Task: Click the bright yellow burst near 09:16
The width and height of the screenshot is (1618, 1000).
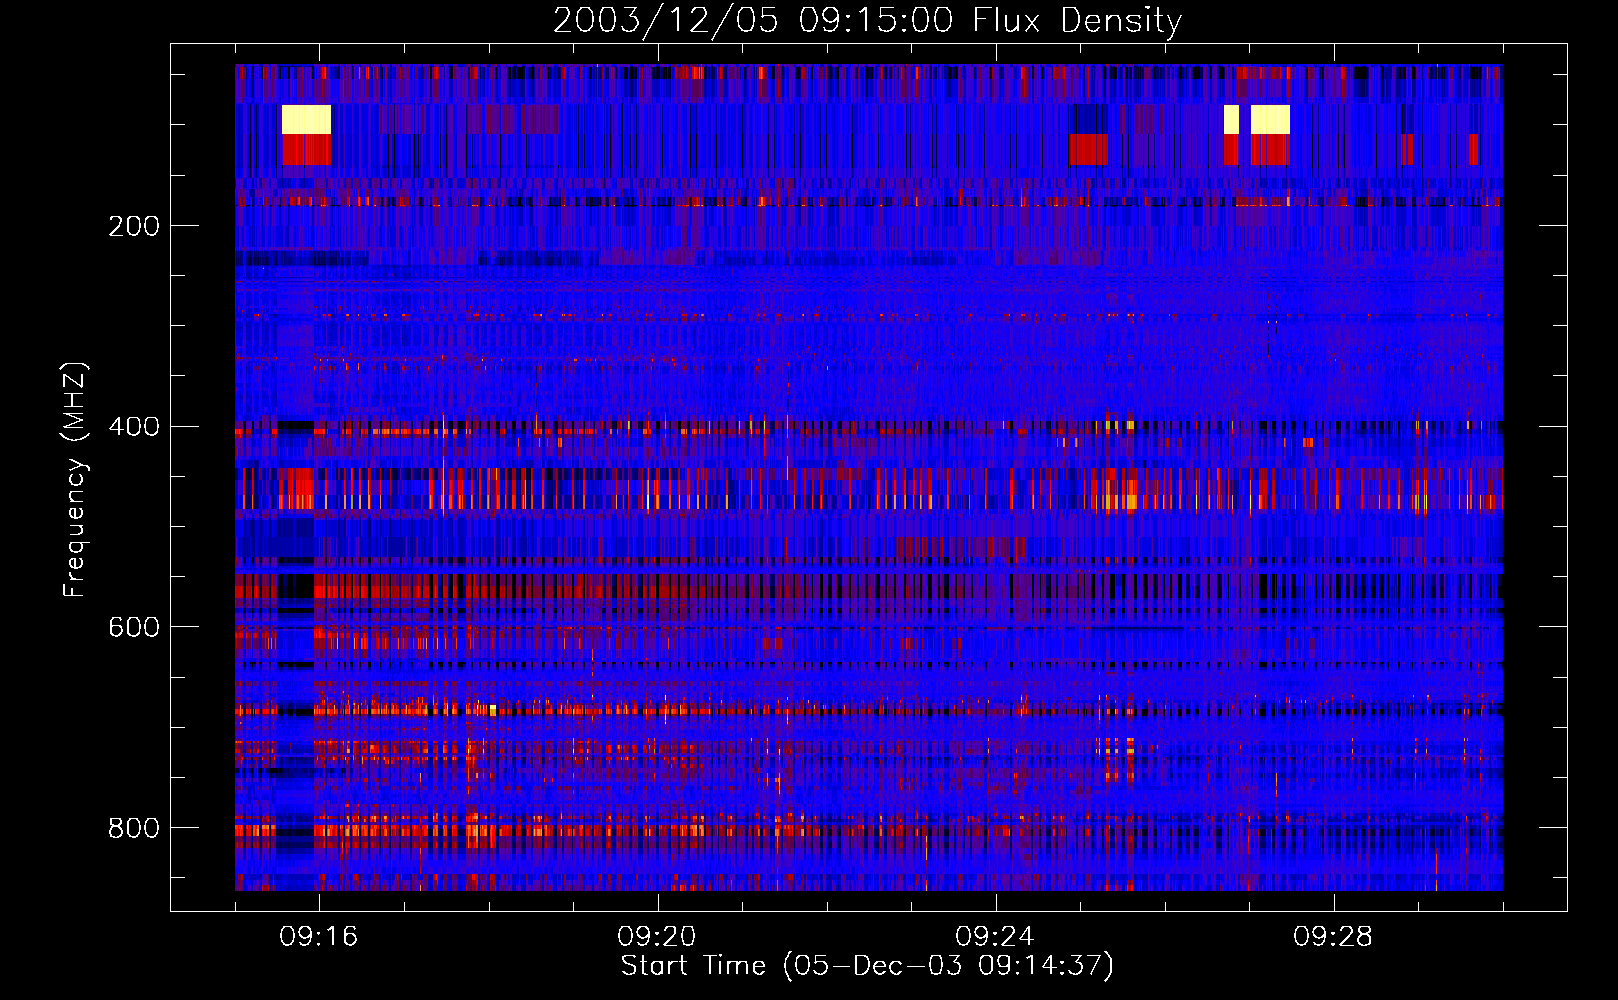Action: 306,119
